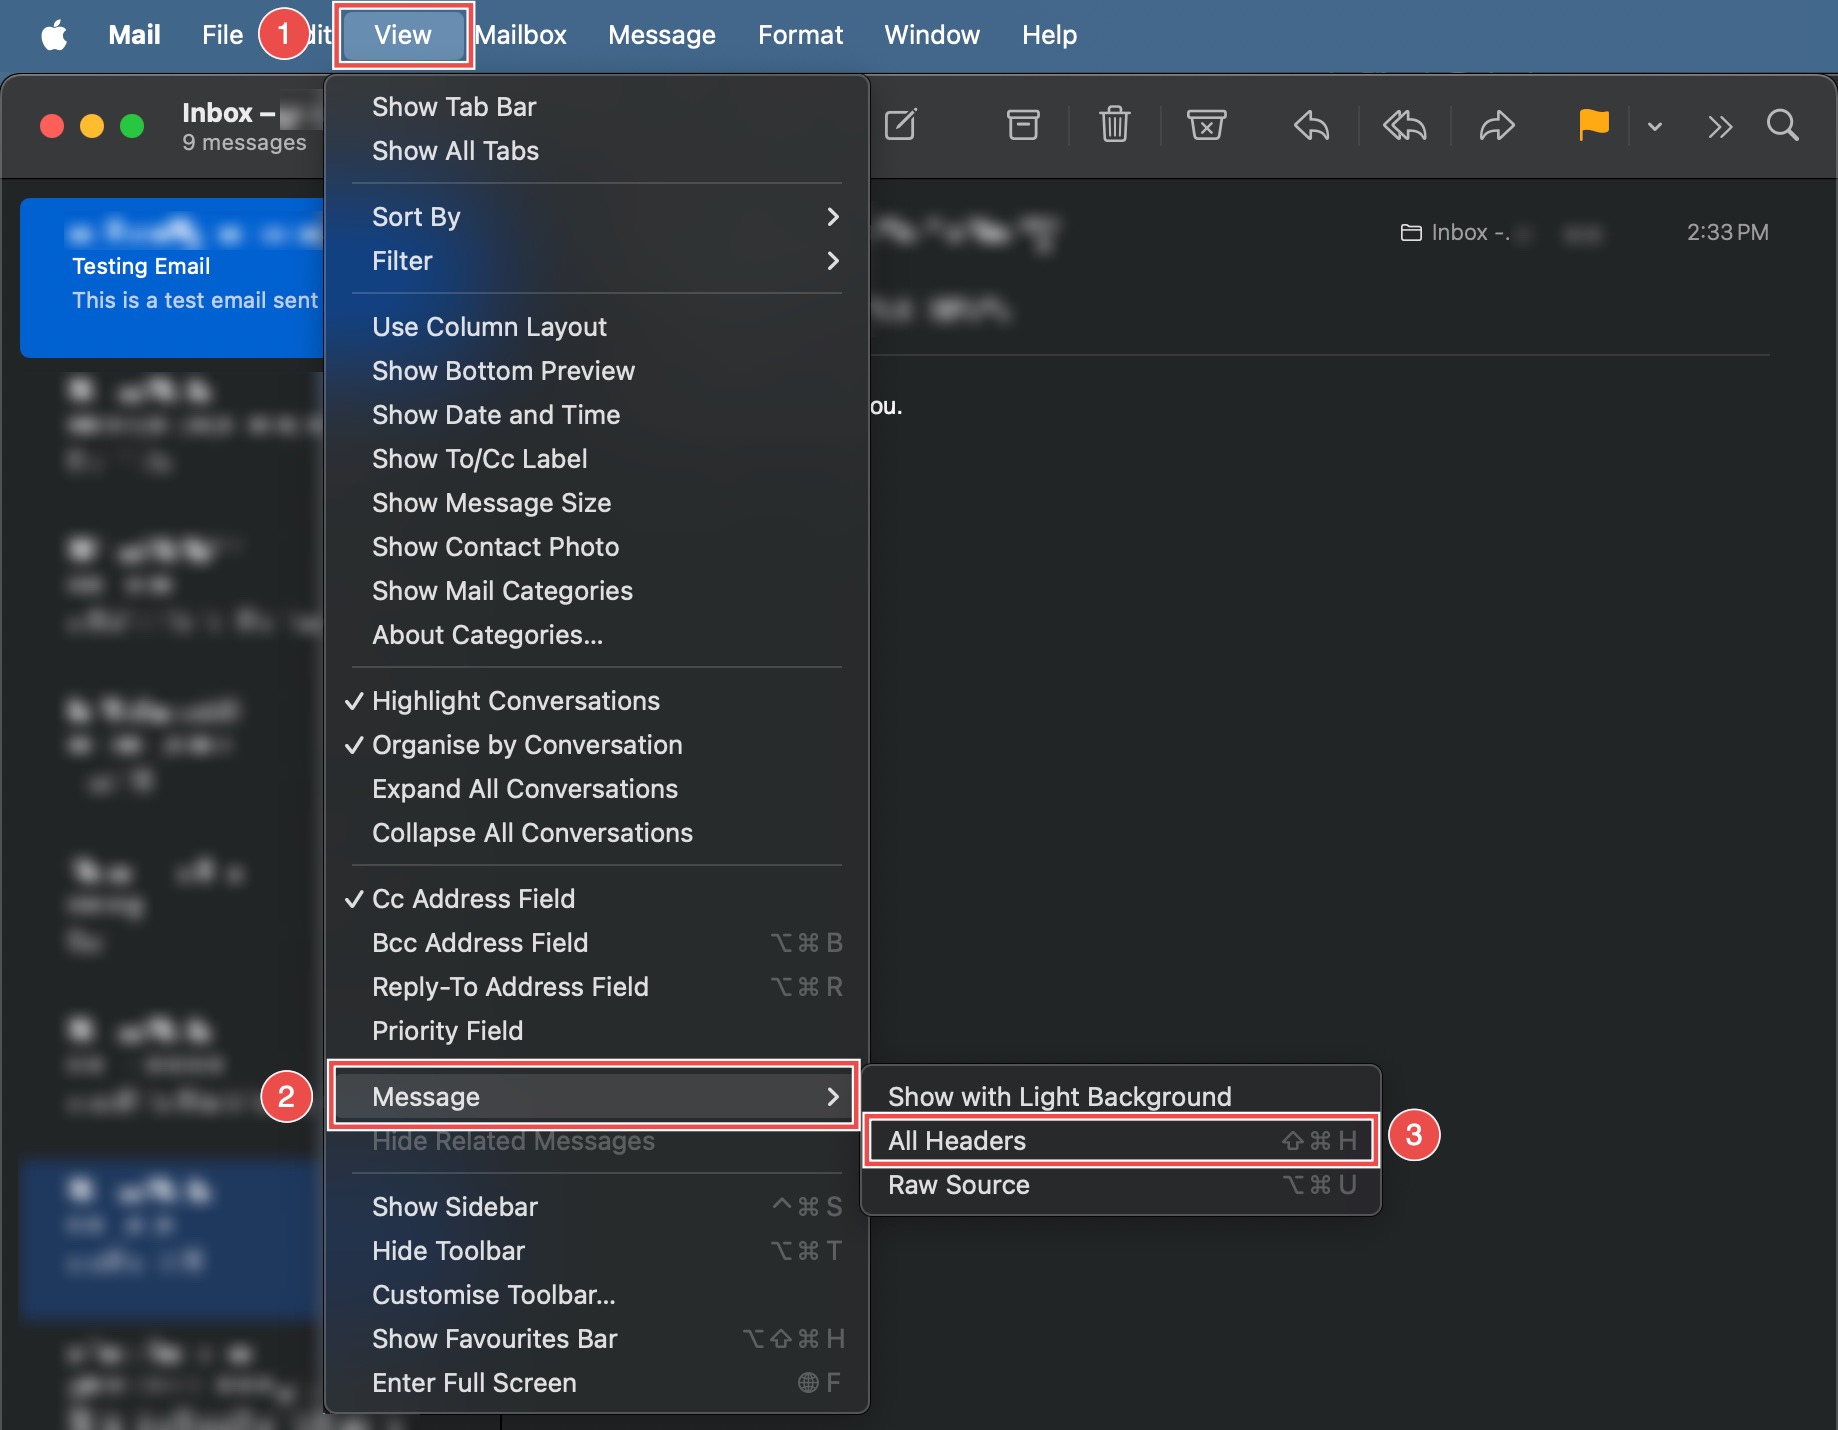Click the reply arrow icon
The image size is (1838, 1430).
click(1311, 126)
